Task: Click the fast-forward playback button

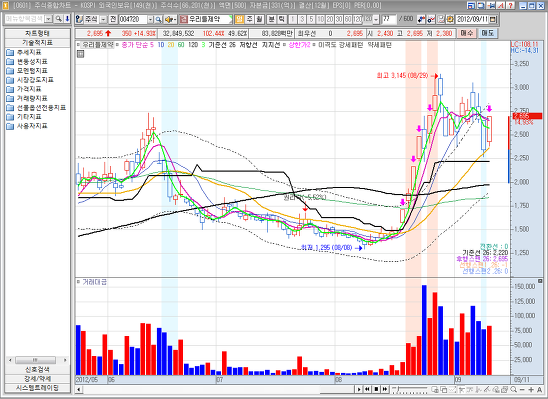Action: tap(385, 389)
